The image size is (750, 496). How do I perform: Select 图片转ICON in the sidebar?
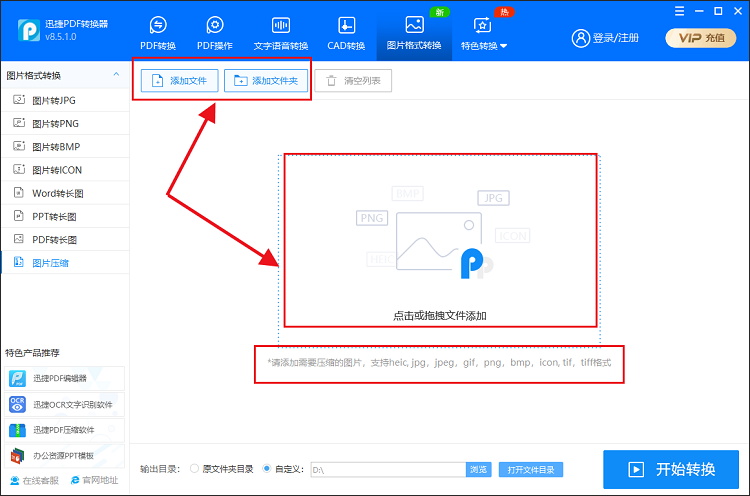tap(66, 170)
